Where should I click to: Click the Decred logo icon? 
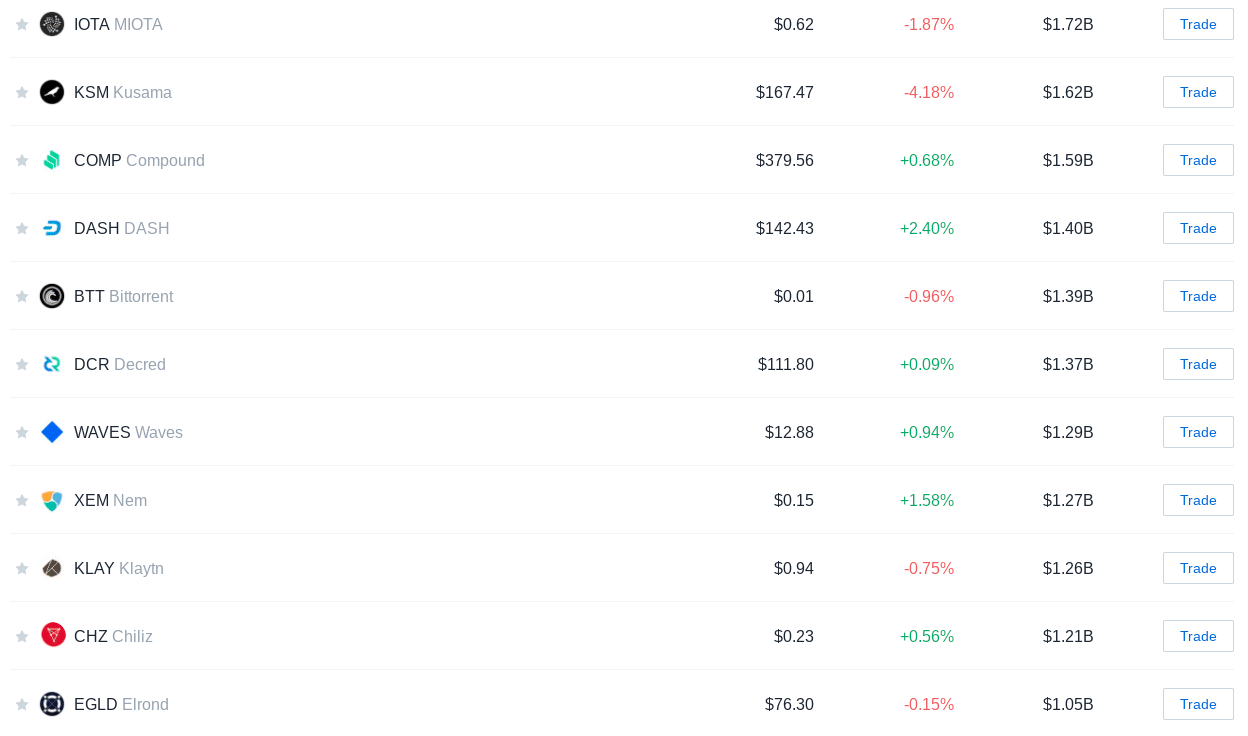pos(52,364)
